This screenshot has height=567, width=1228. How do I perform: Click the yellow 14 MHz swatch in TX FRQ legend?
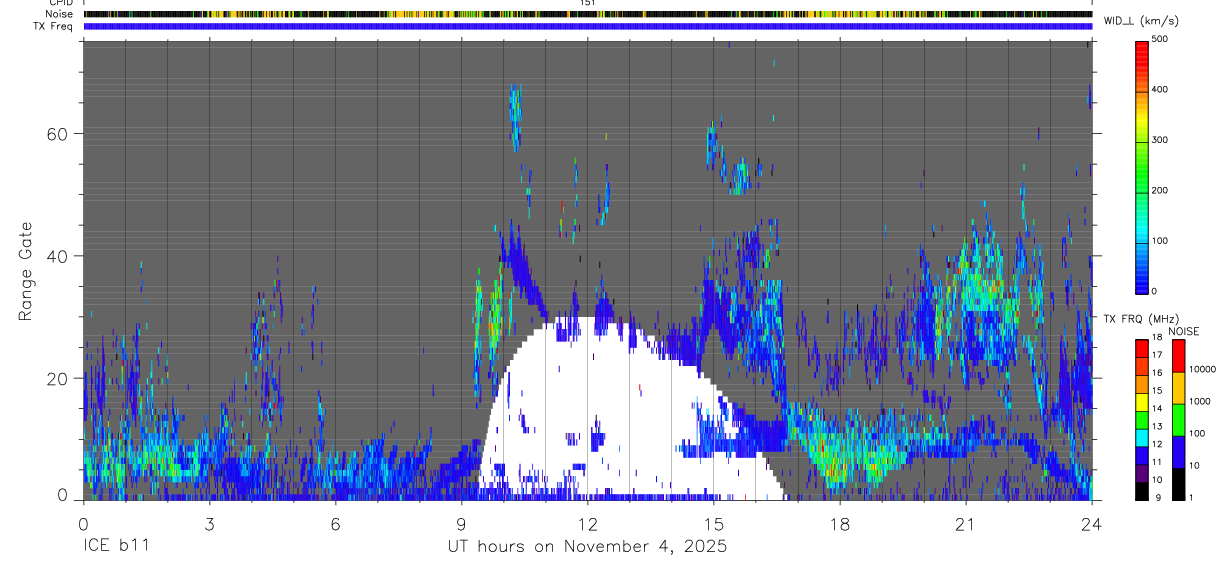tap(1141, 403)
